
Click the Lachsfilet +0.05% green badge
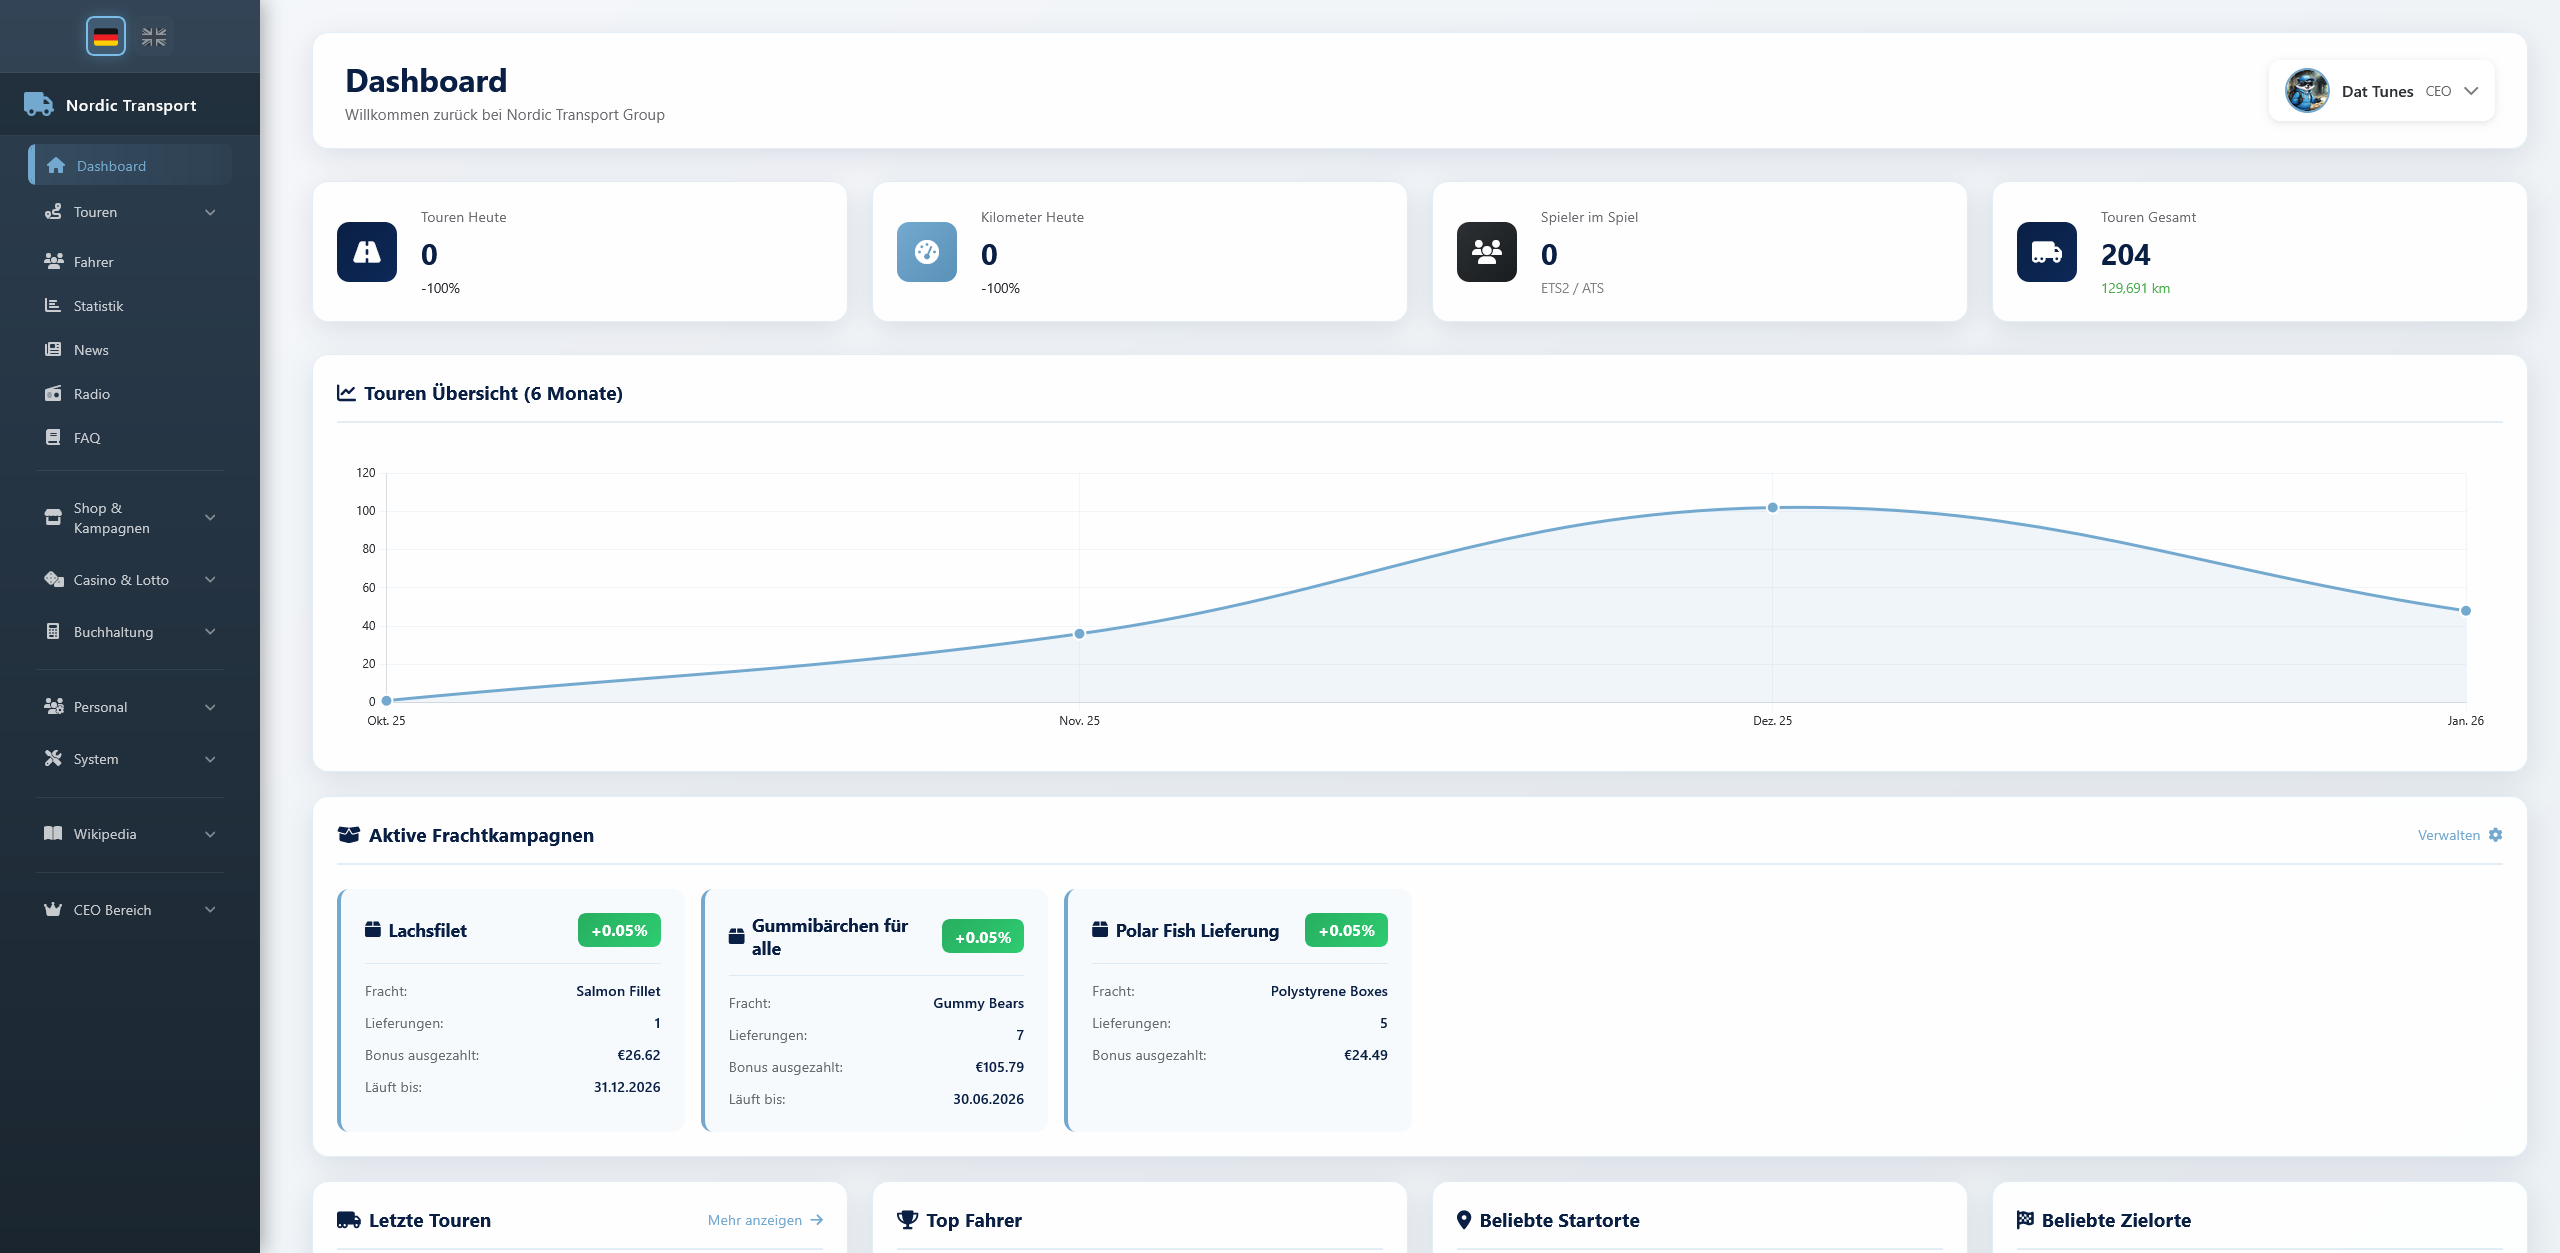point(619,930)
